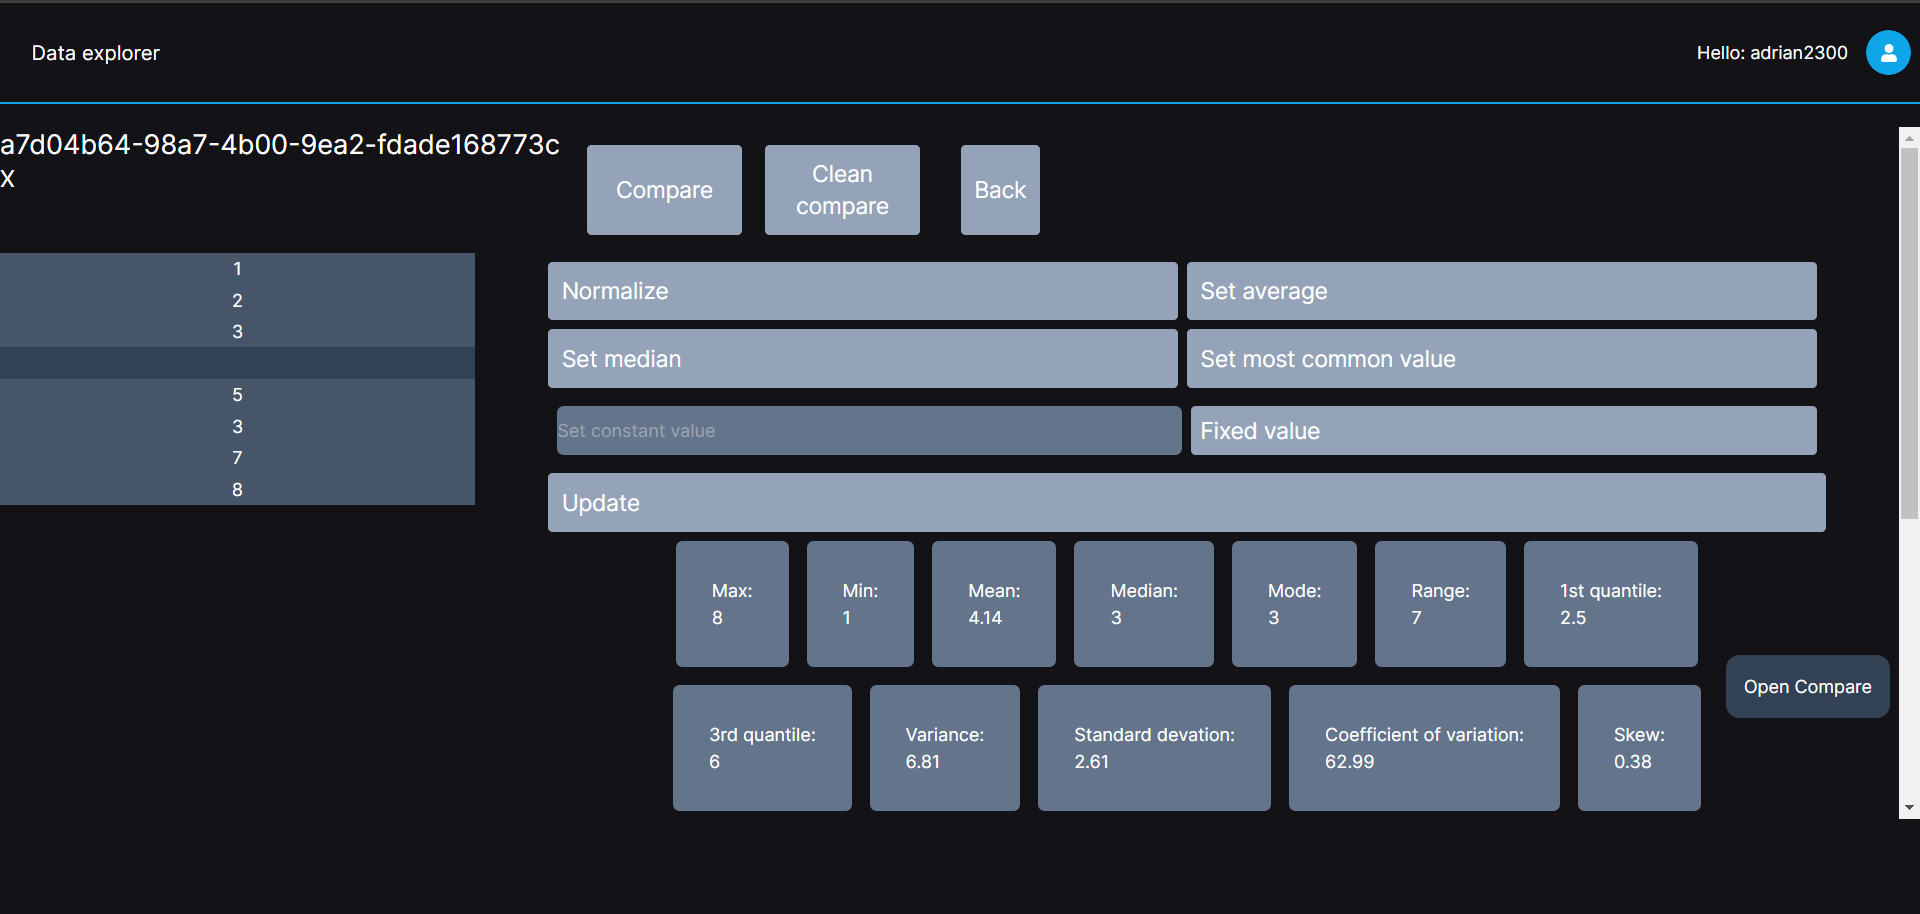Click the Data explorer title link
This screenshot has height=914, width=1920.
pyautogui.click(x=96, y=53)
